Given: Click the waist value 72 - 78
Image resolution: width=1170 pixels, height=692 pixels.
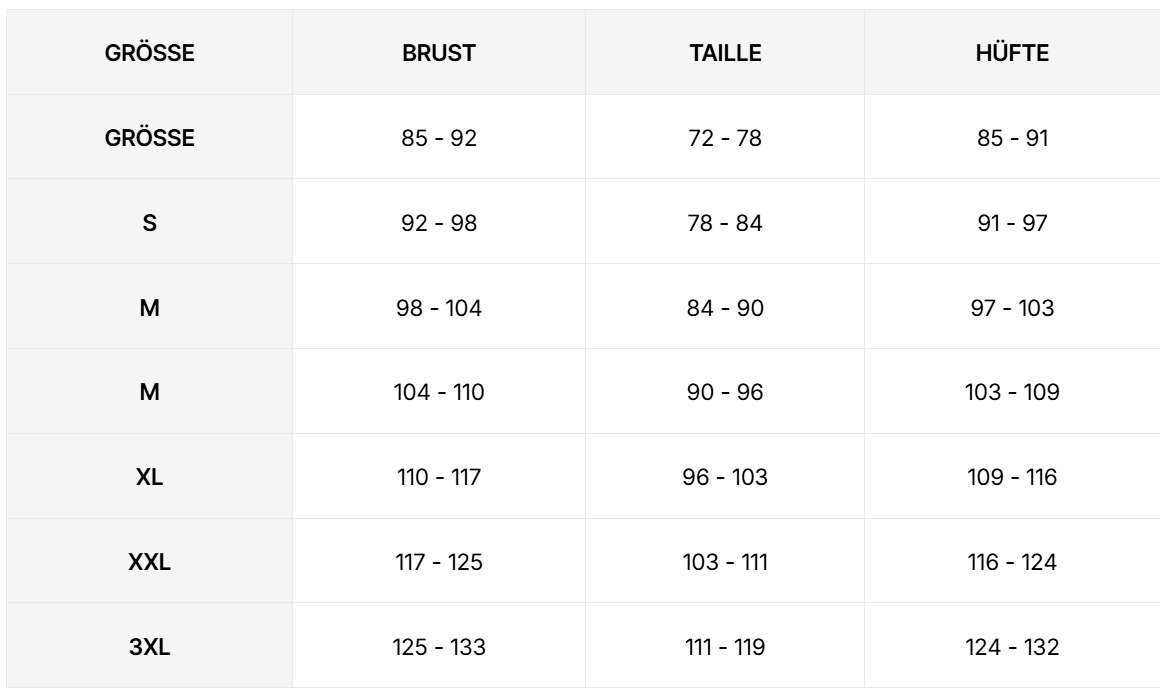Looking at the screenshot, I should pyautogui.click(x=726, y=138).
